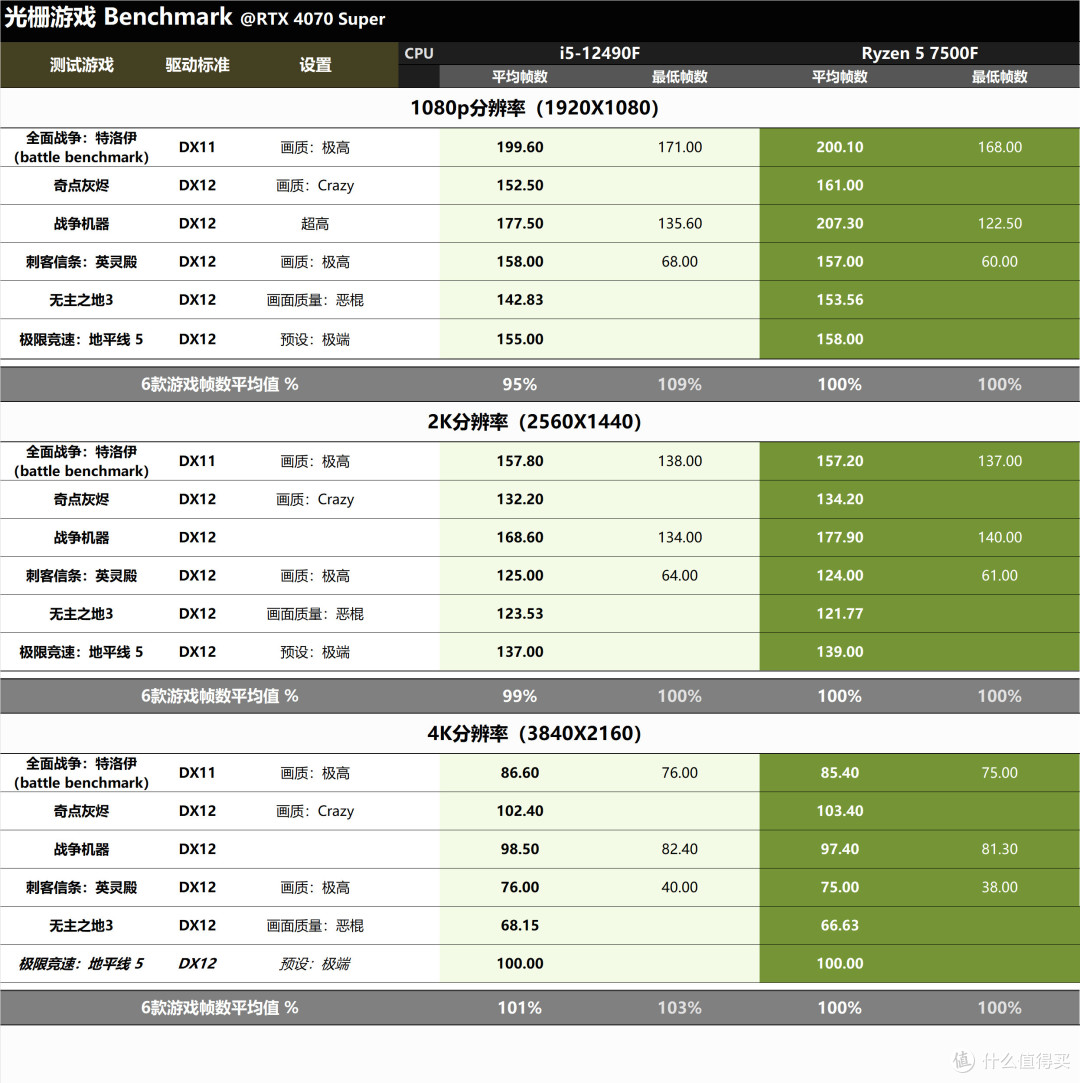This screenshot has width=1080, height=1083.
Task: Click the Ryzen 5 7500F CPU header
Action: (919, 53)
